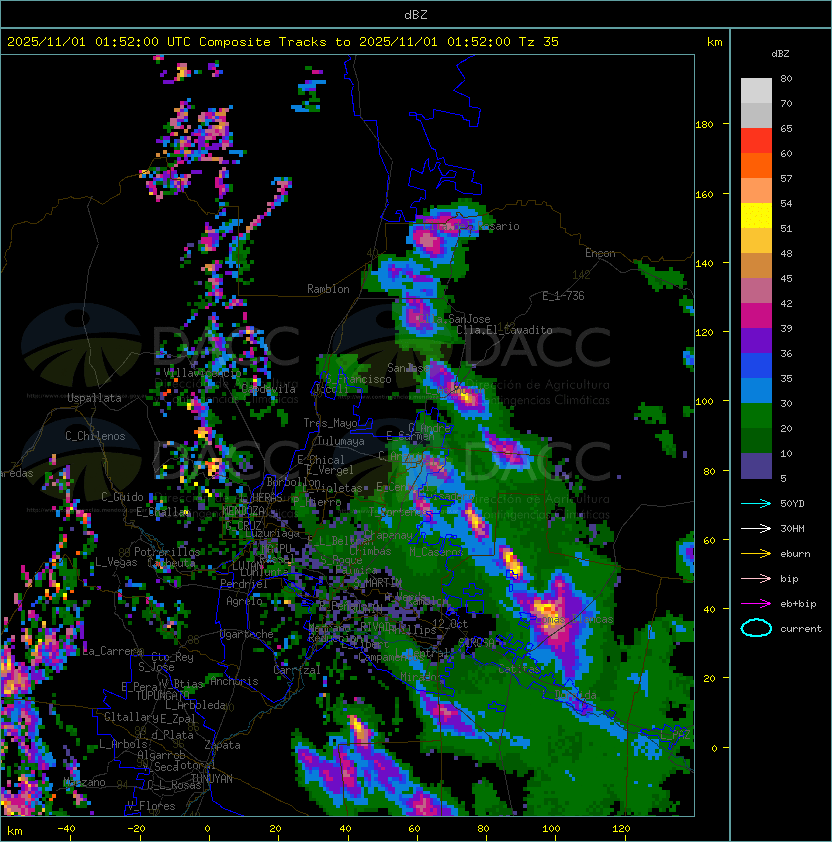Click the Ramblon label on the map
The width and height of the screenshot is (832, 842).
point(328,289)
